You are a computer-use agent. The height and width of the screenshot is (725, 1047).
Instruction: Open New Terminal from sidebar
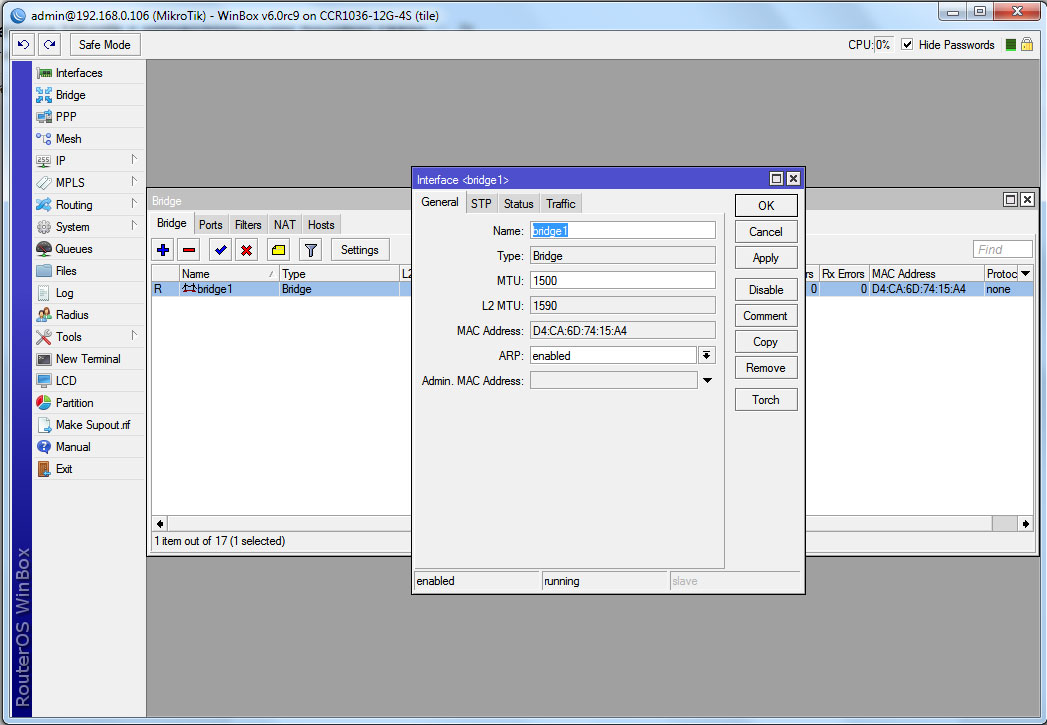click(88, 359)
